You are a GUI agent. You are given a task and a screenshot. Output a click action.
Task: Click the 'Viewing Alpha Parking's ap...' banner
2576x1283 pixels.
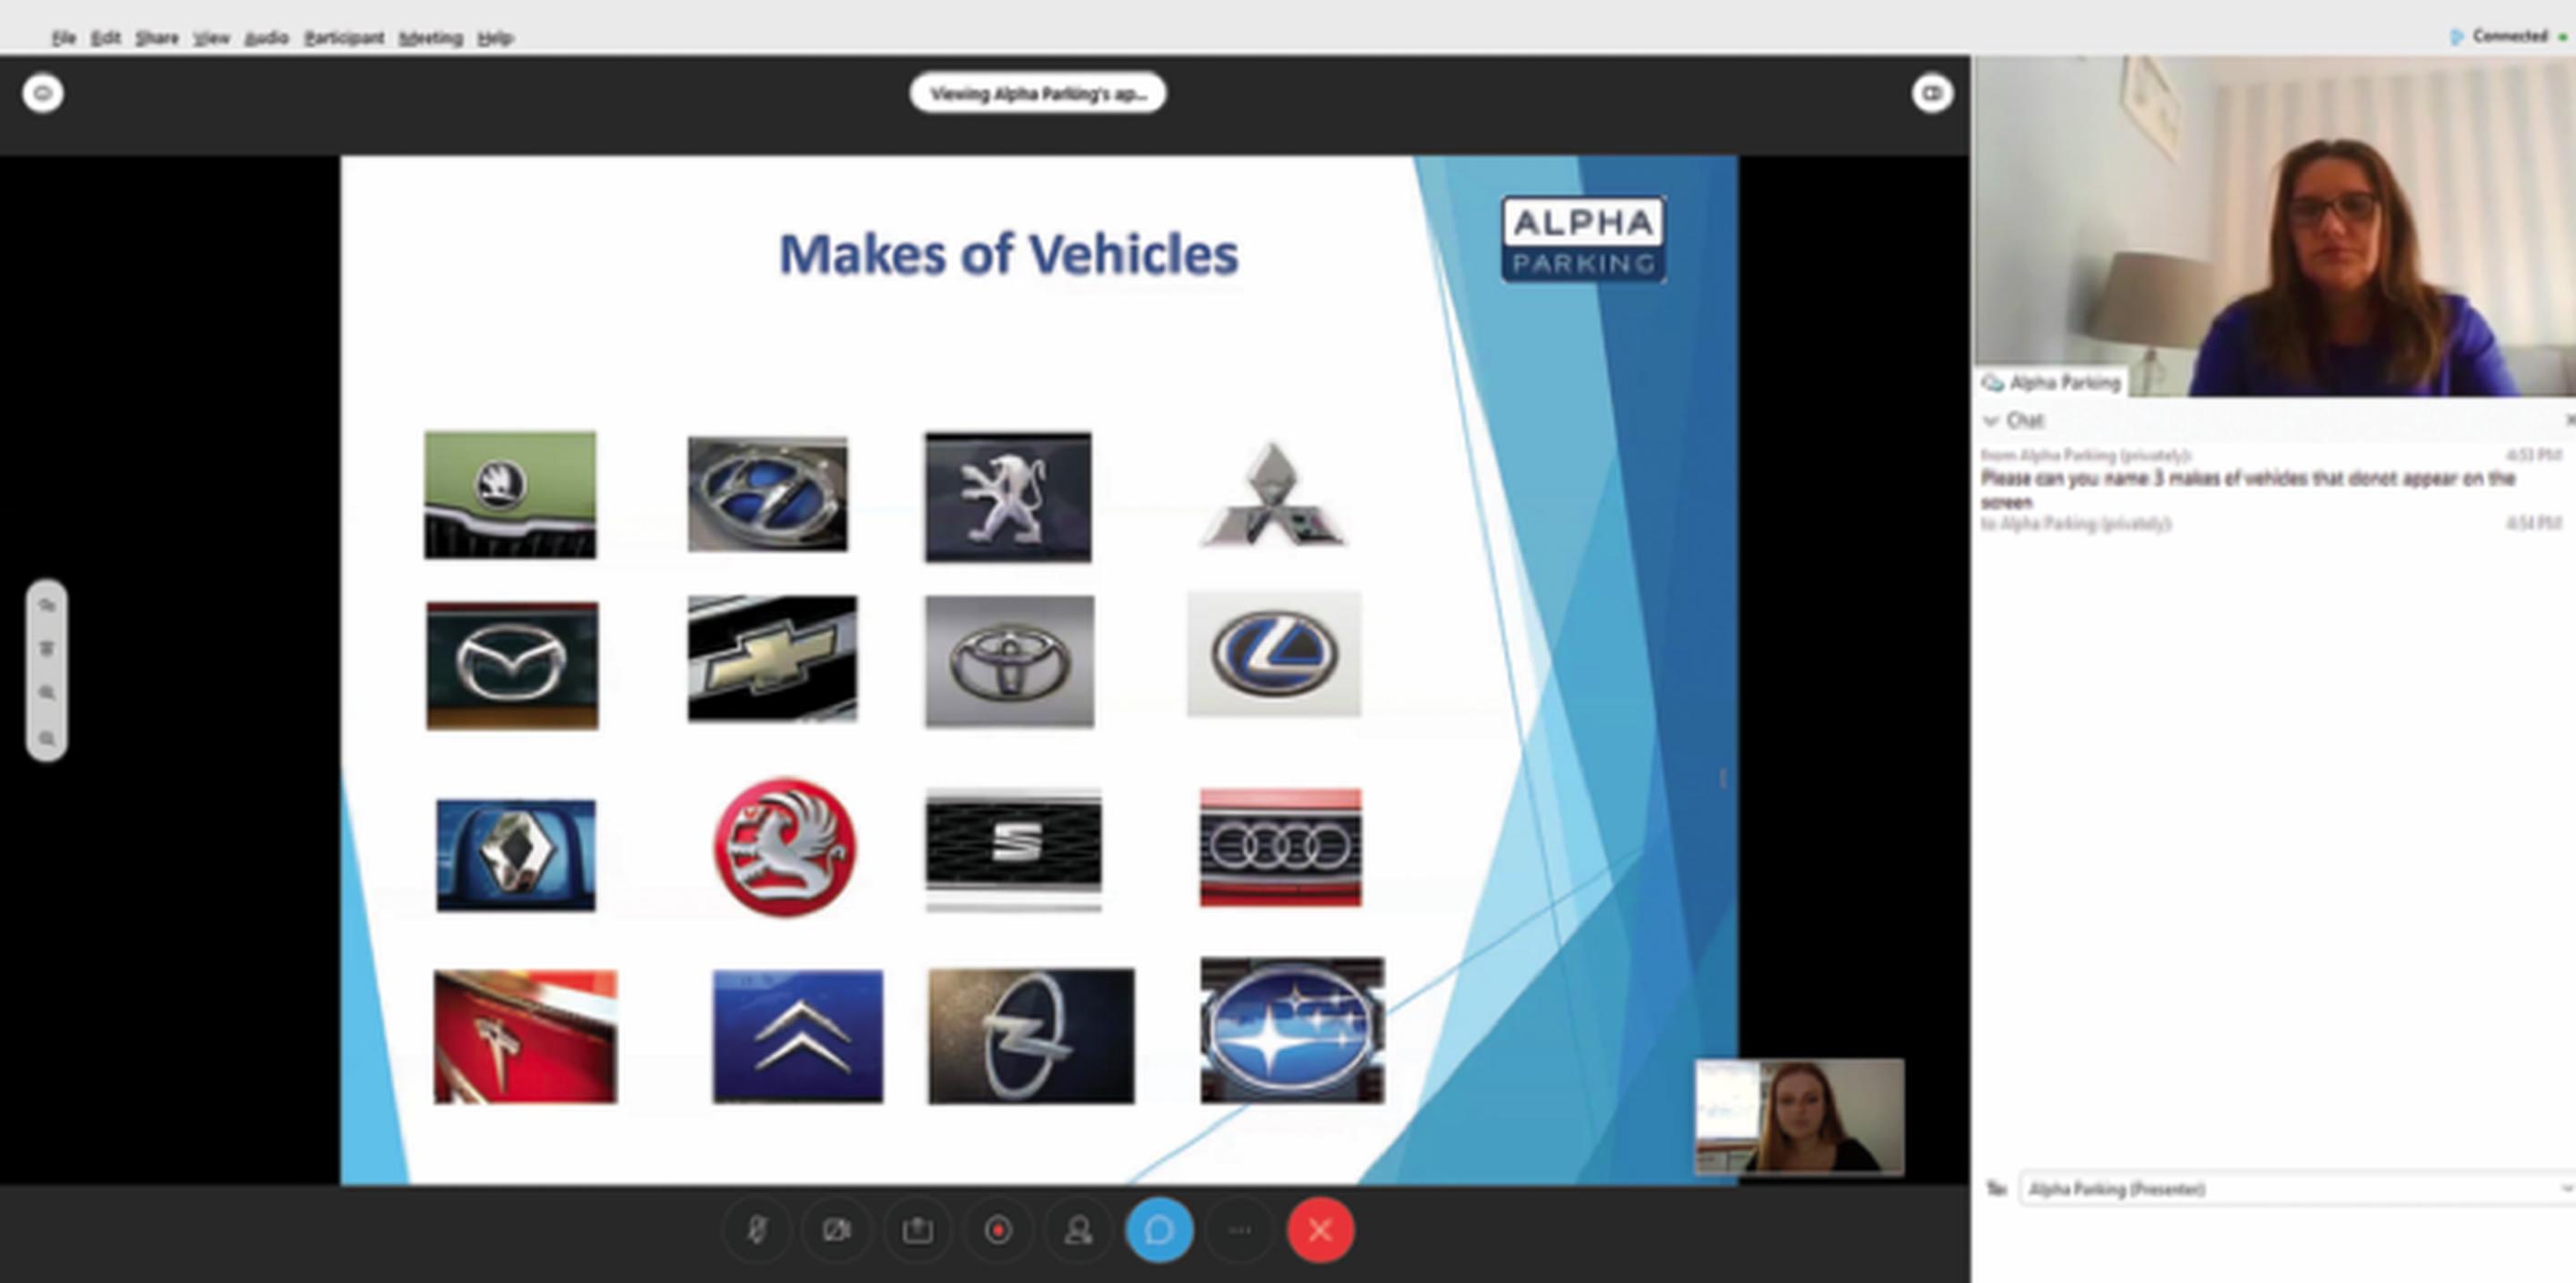(1037, 93)
